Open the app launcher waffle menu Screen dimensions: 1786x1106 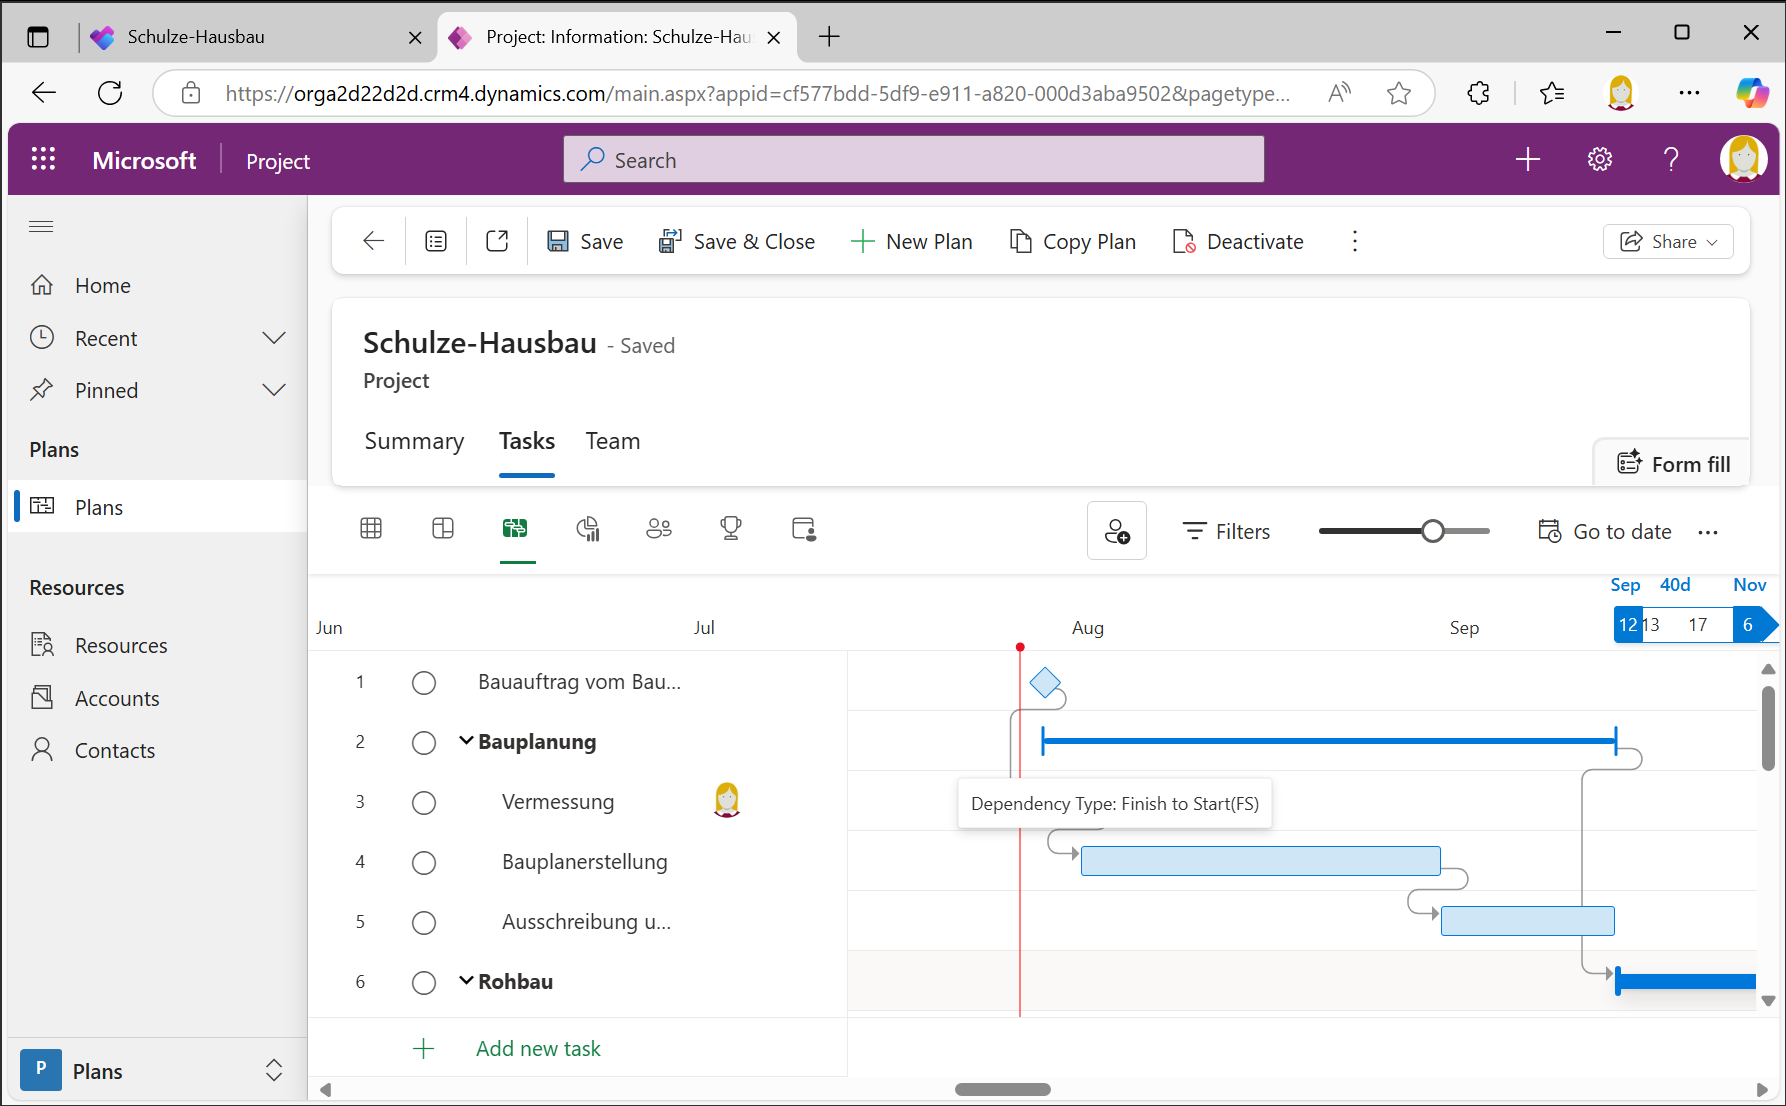pos(43,159)
